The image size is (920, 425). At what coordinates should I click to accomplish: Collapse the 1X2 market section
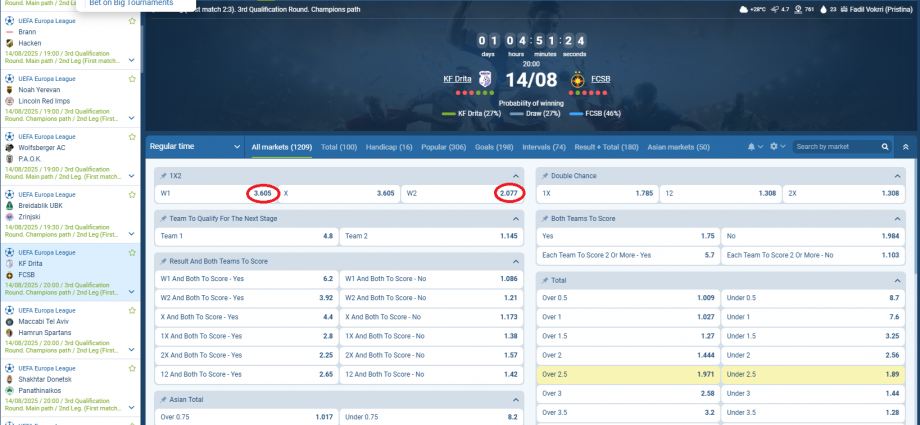pos(516,176)
